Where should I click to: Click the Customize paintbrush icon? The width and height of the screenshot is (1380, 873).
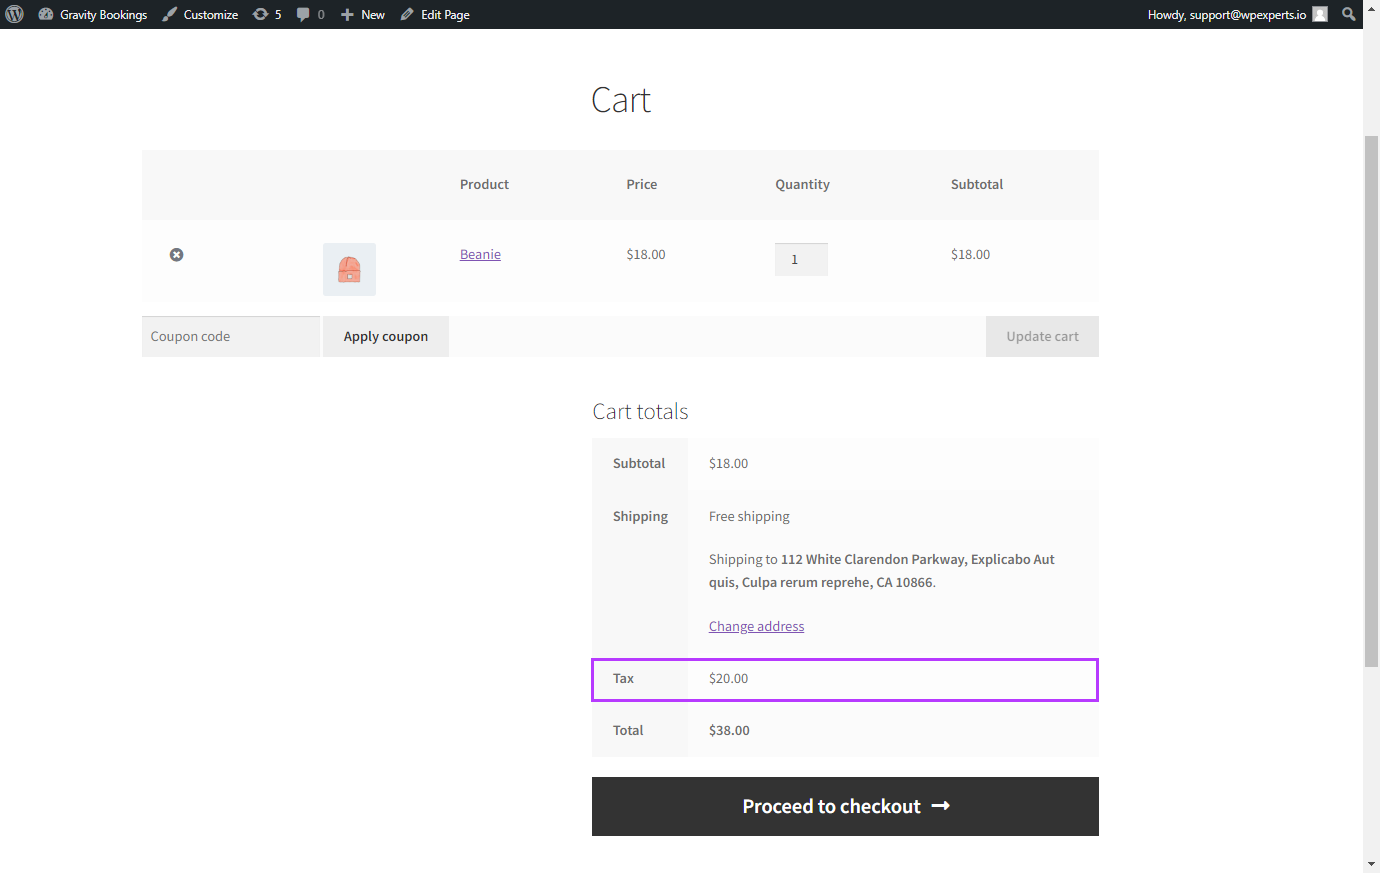click(170, 14)
